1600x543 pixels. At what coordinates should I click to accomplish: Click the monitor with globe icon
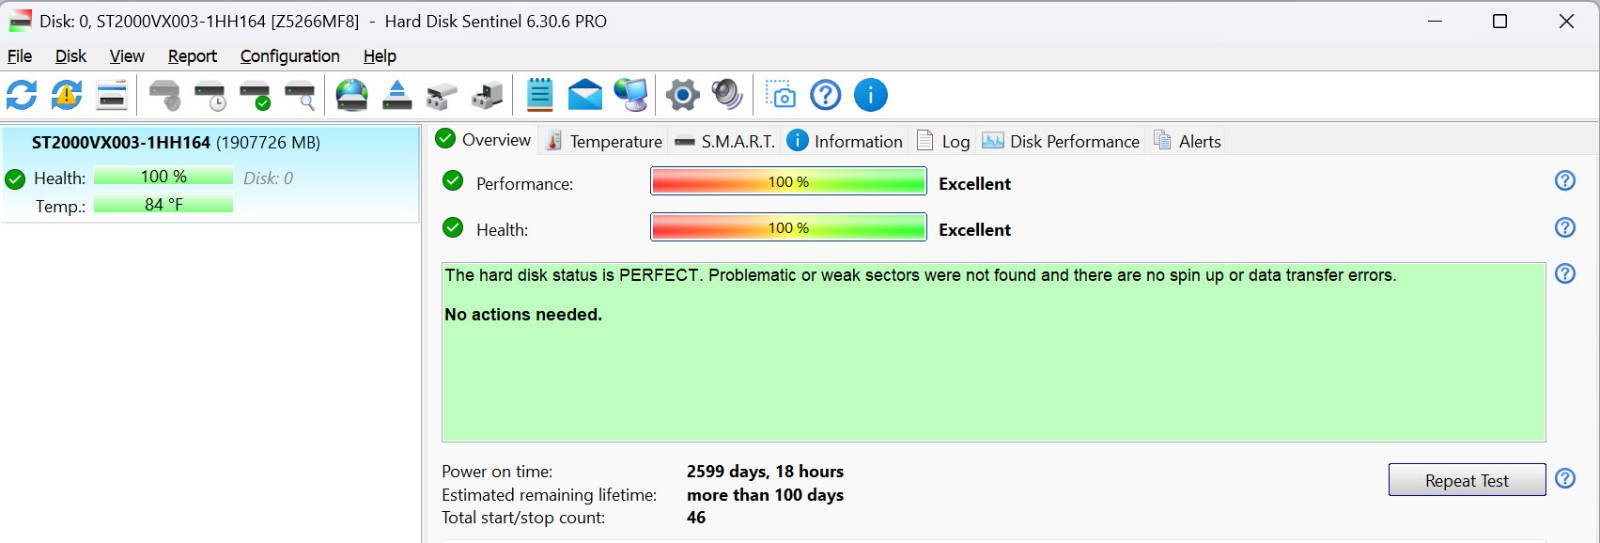[630, 95]
